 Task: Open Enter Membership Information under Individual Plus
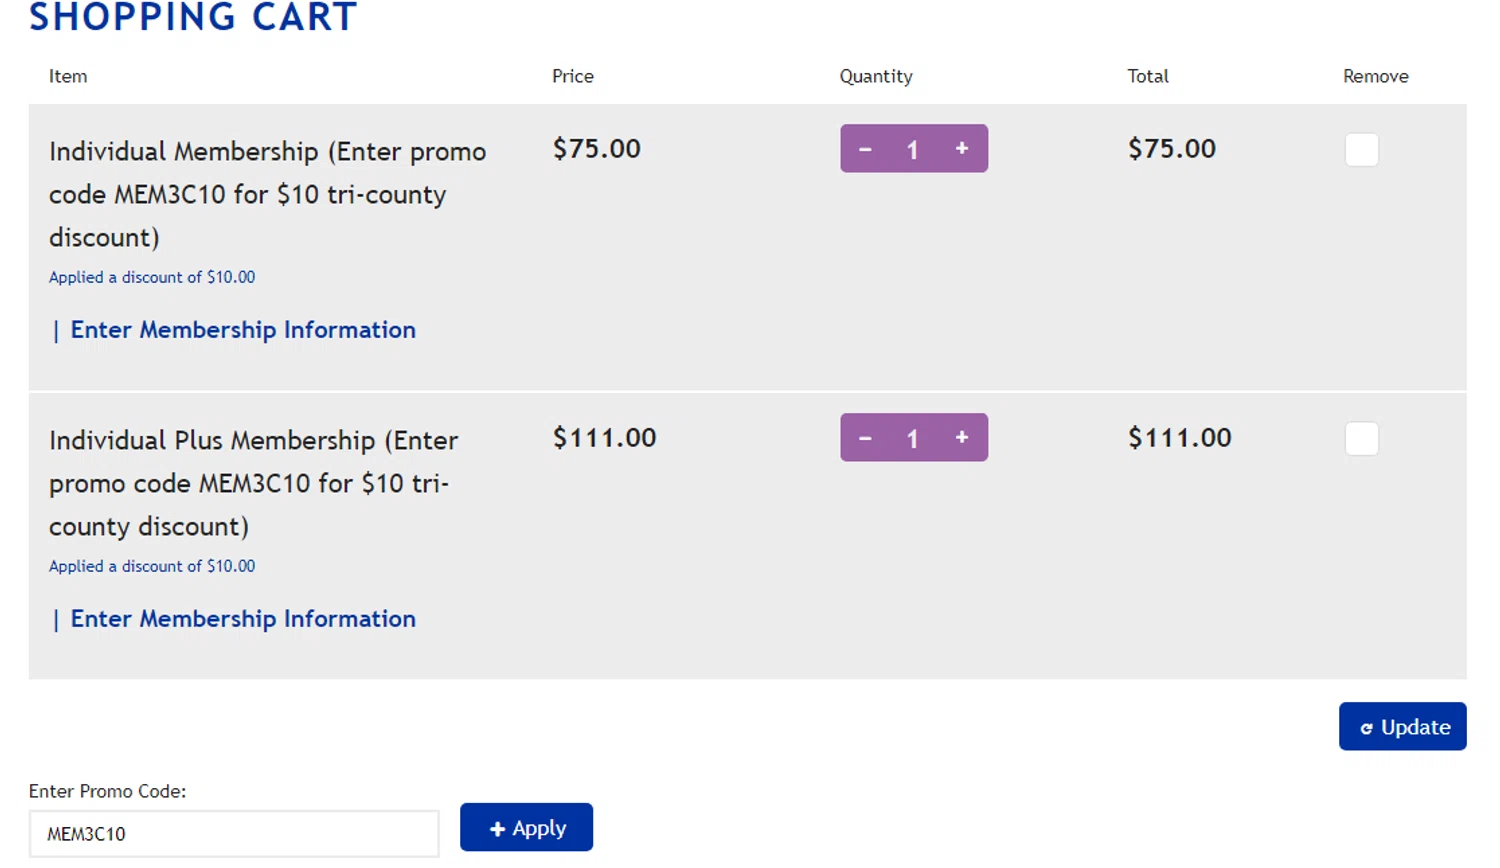[x=243, y=619]
